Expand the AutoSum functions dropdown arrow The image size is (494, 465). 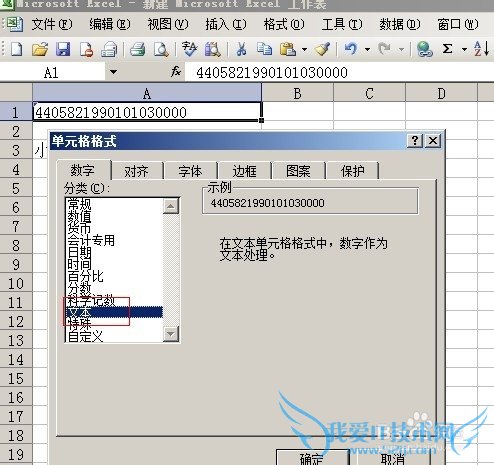coord(464,50)
